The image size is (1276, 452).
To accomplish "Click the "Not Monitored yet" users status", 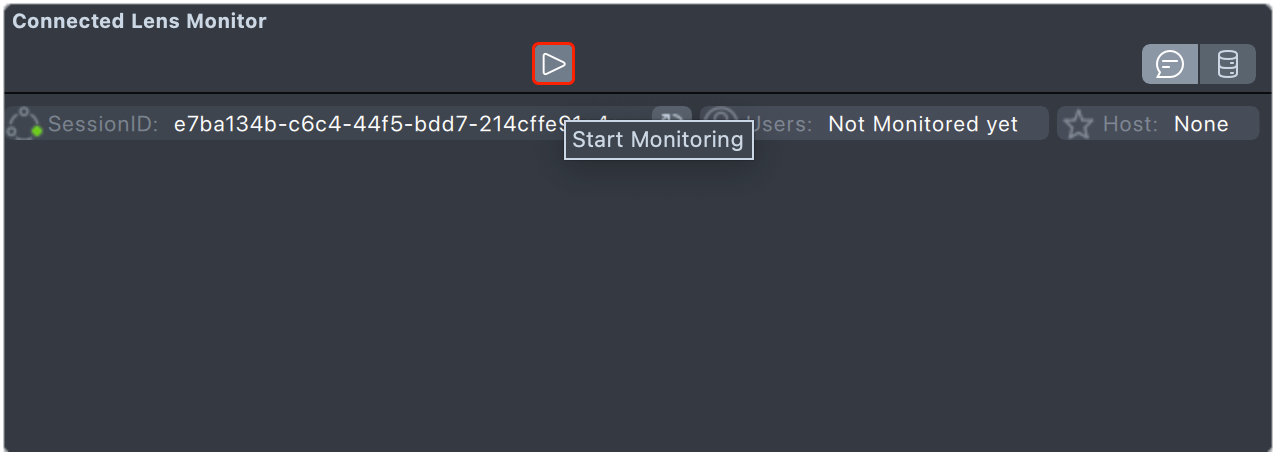I will pos(923,124).
